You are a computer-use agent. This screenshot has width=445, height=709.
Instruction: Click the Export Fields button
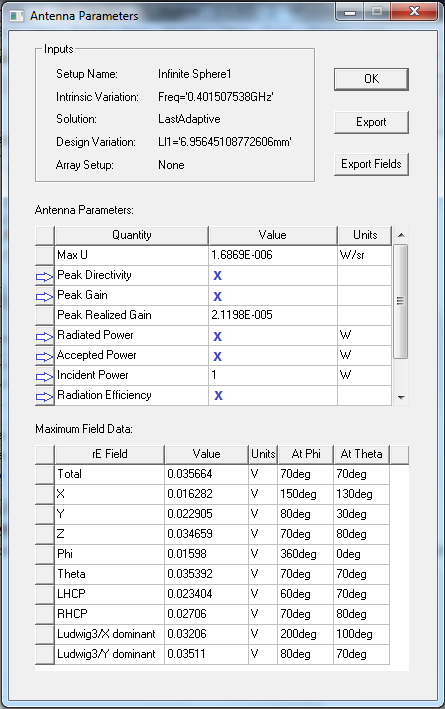pyautogui.click(x=371, y=164)
